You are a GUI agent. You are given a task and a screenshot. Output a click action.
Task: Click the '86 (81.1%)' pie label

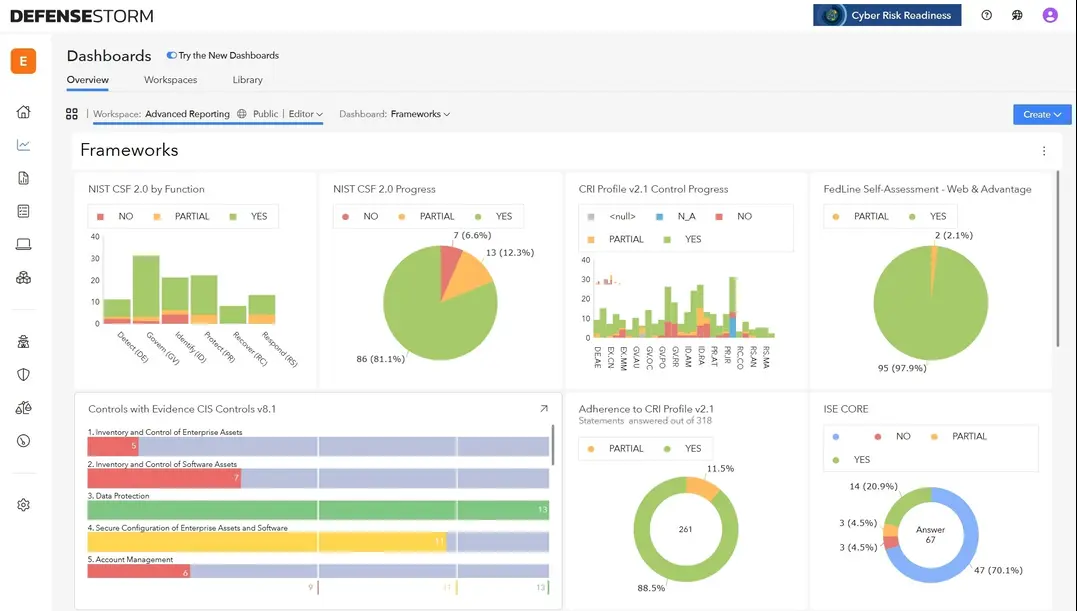pyautogui.click(x=380, y=359)
